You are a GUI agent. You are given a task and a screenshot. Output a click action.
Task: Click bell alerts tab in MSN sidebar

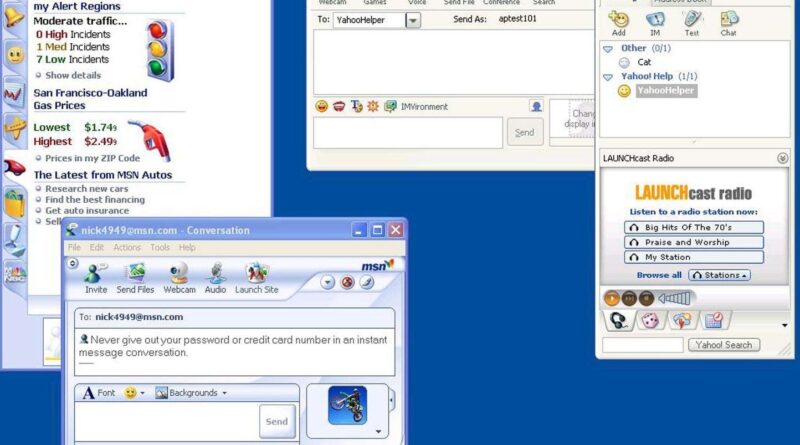(14, 18)
